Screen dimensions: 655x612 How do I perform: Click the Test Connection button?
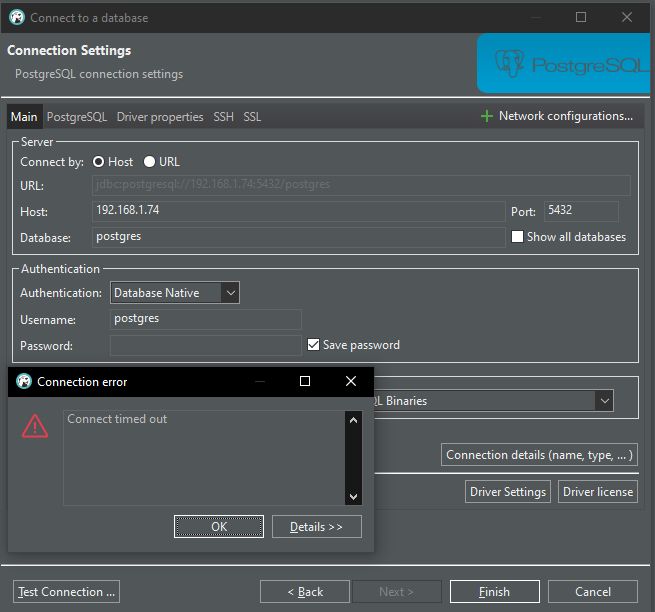pyautogui.click(x=66, y=592)
